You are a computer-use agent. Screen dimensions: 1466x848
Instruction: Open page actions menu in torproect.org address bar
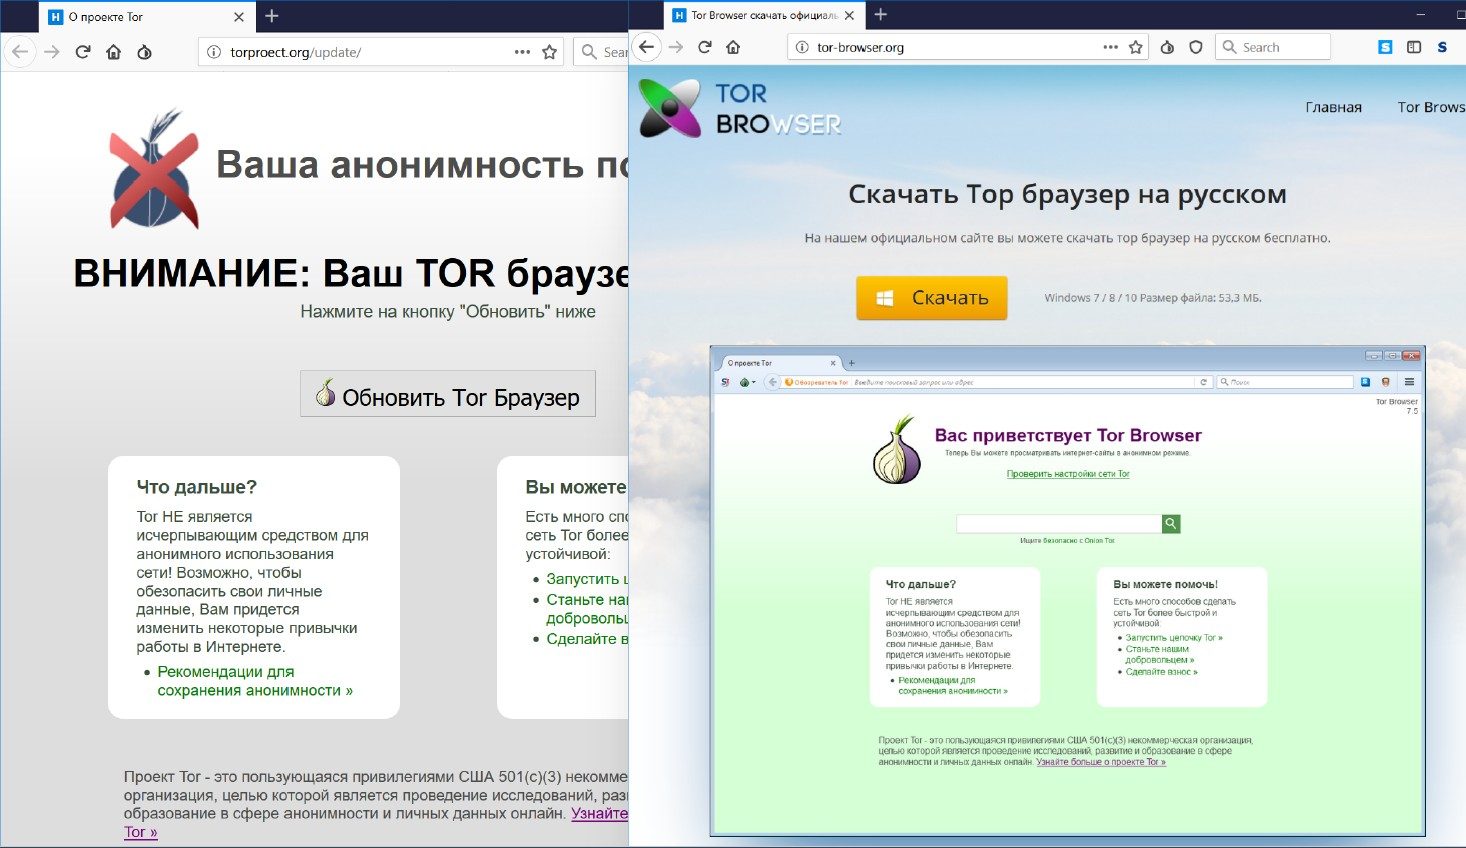[x=522, y=52]
